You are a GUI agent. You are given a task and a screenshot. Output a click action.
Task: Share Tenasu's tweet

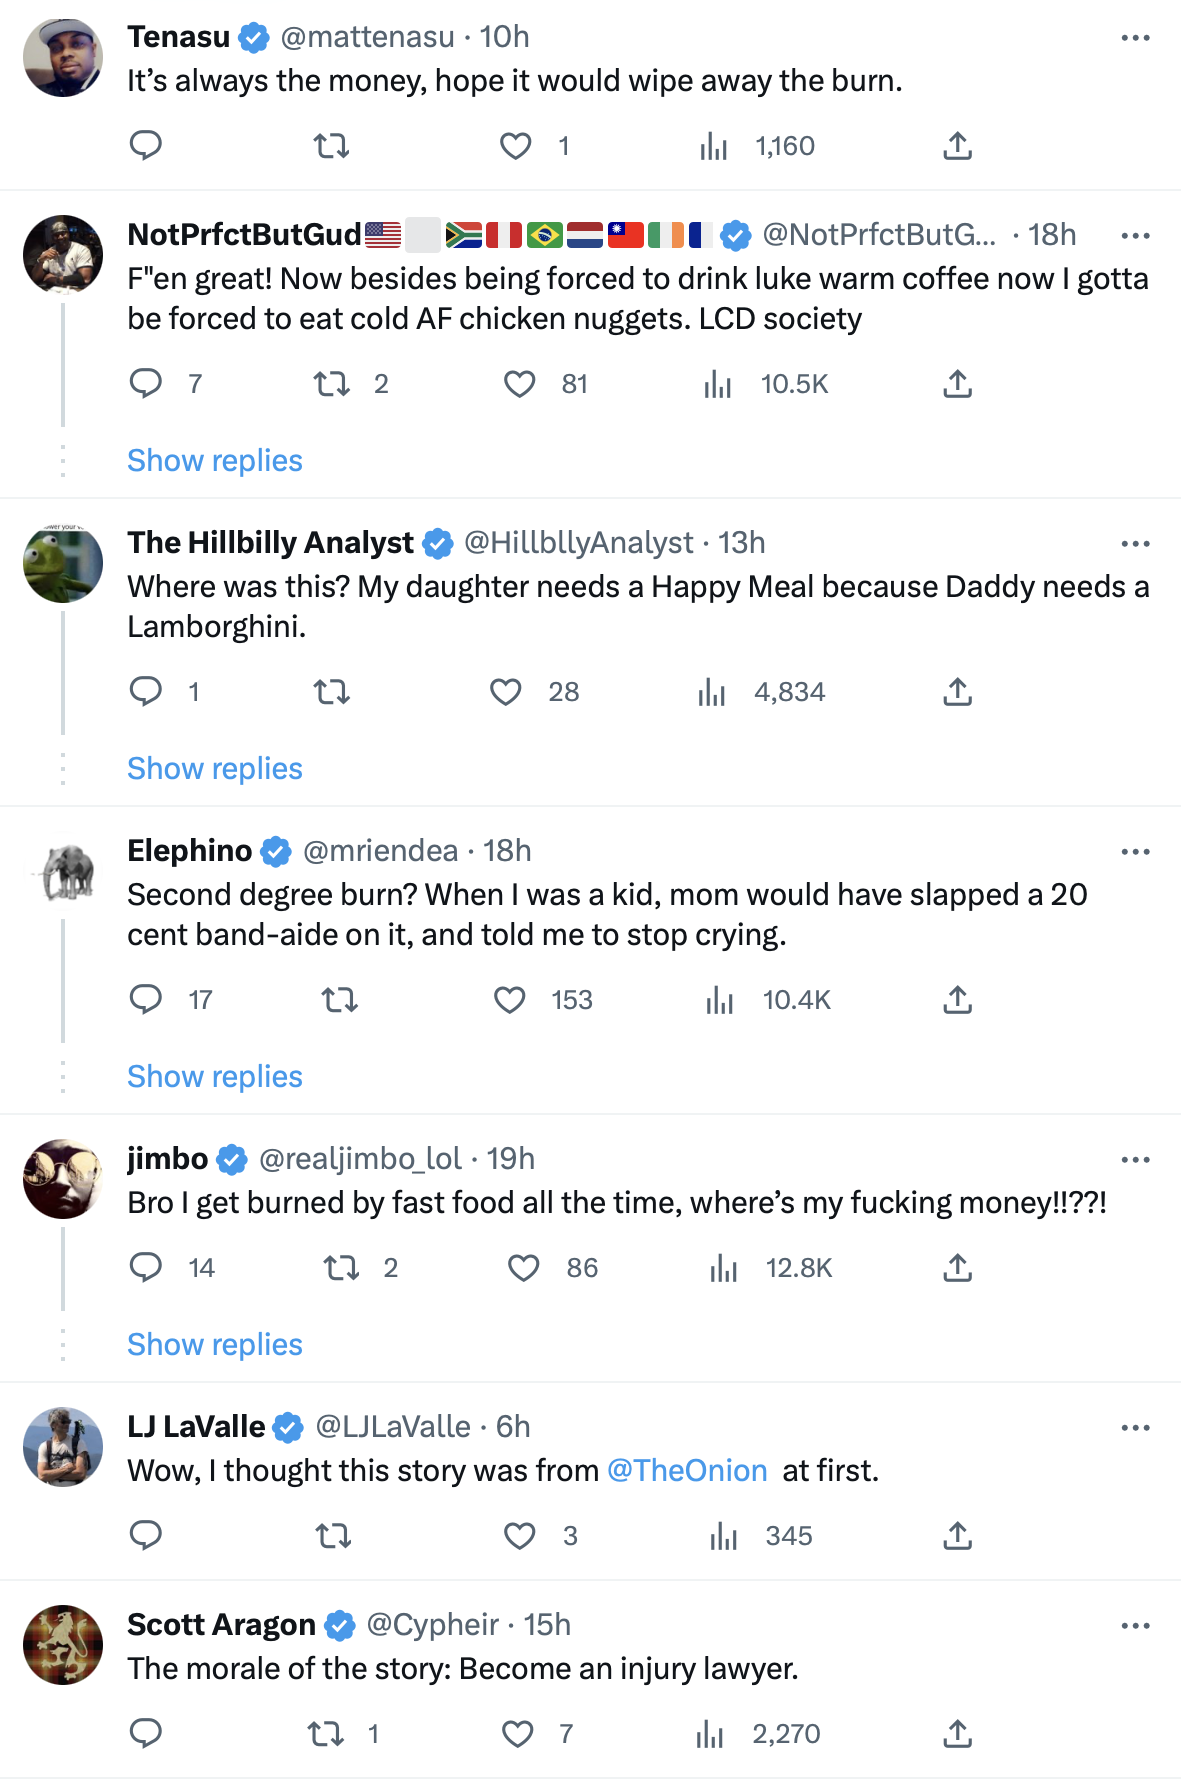point(957,146)
